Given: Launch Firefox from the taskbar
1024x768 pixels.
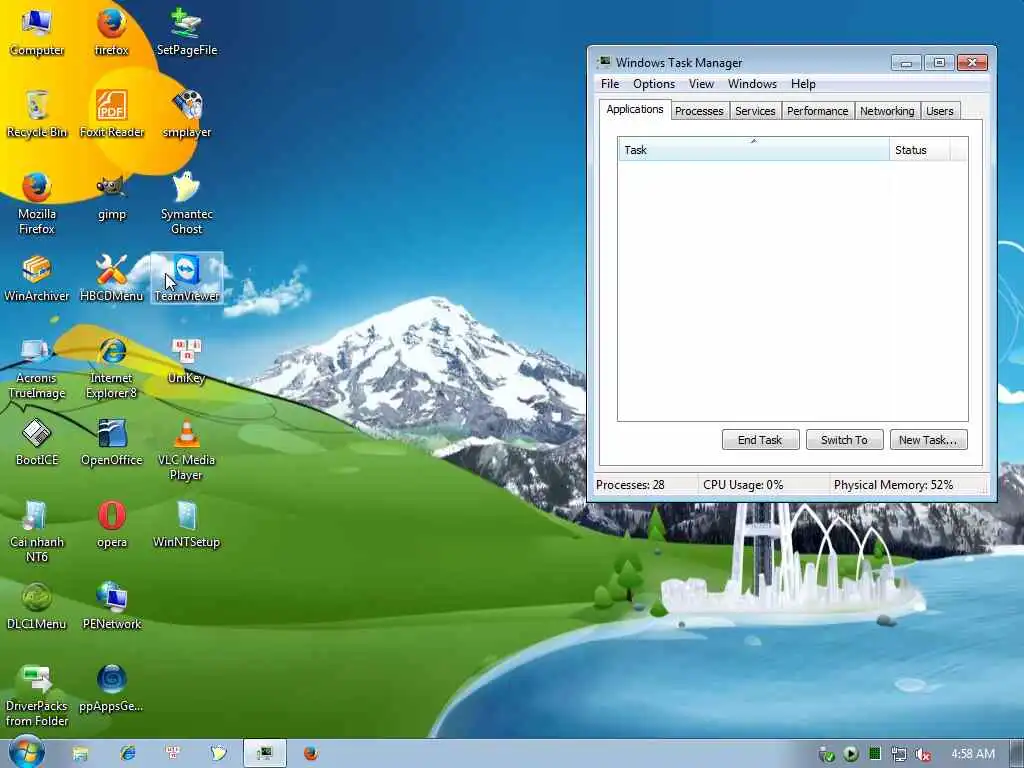Looking at the screenshot, I should [x=311, y=754].
